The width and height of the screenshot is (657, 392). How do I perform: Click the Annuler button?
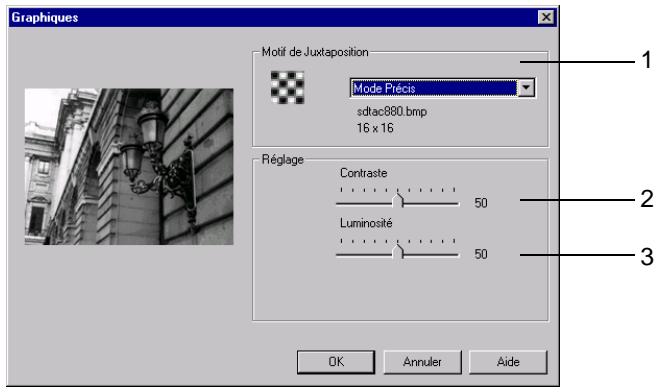[x=422, y=362]
